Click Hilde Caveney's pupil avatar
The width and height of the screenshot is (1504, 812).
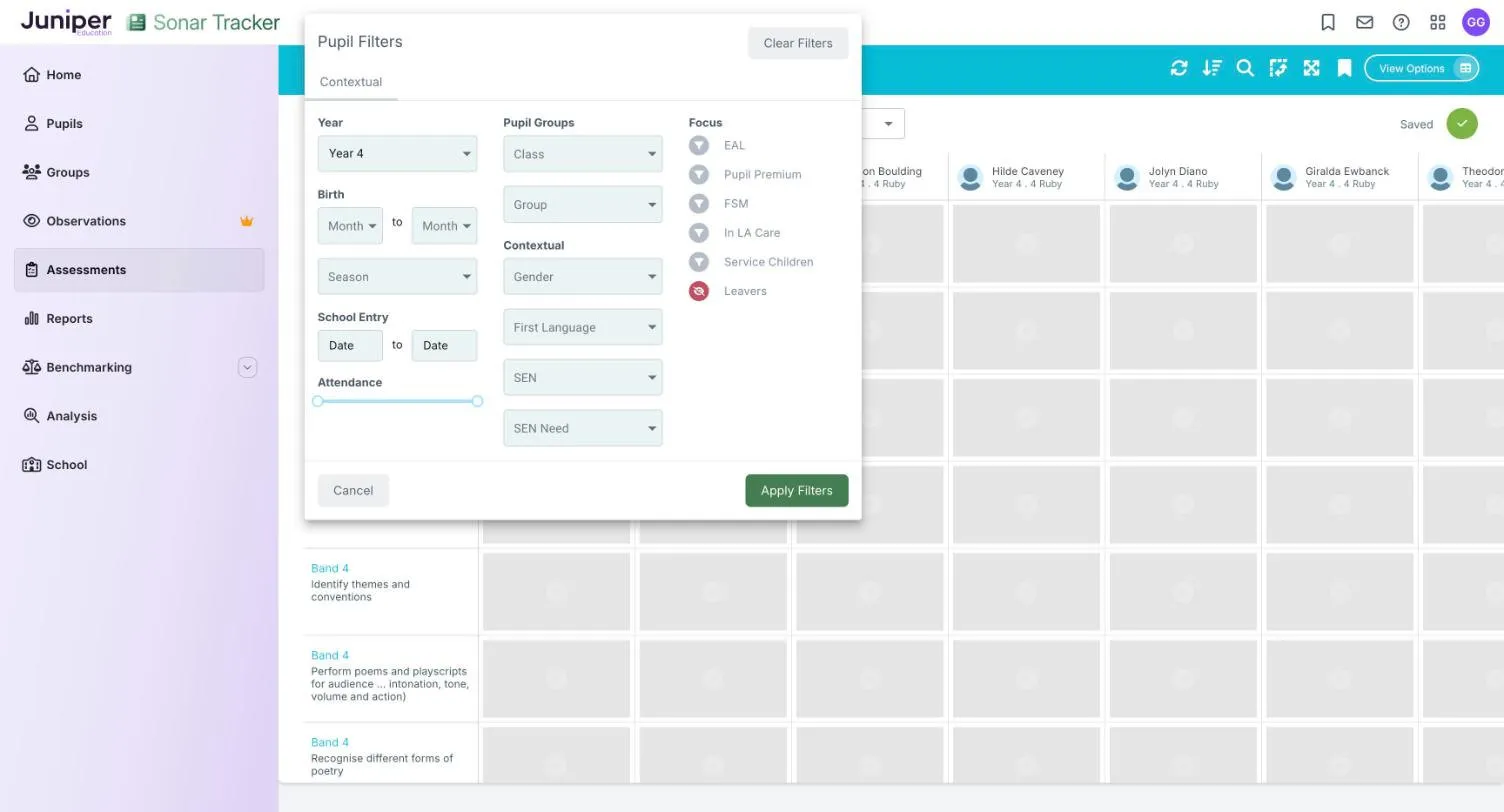(x=970, y=177)
